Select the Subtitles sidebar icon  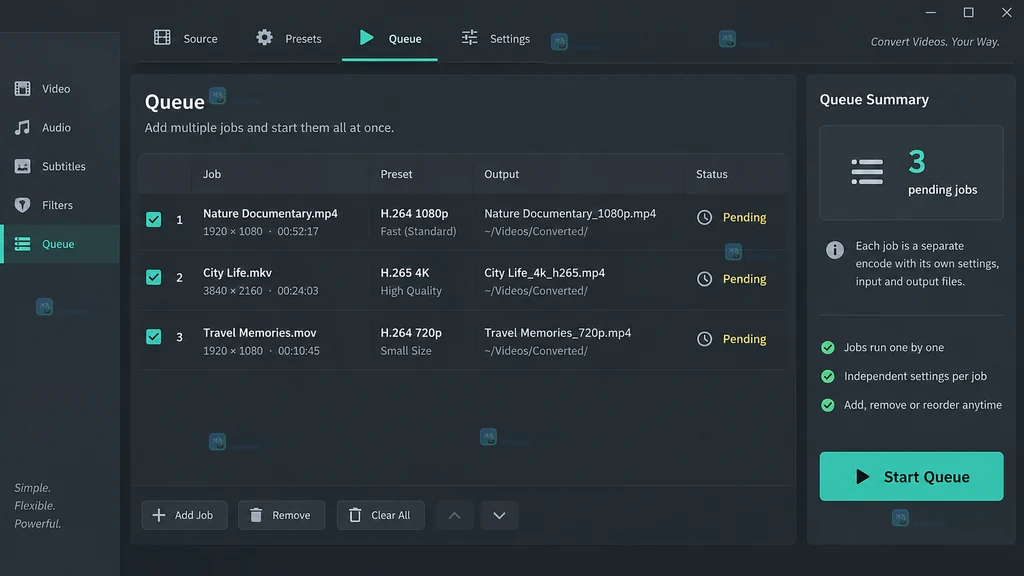22,166
